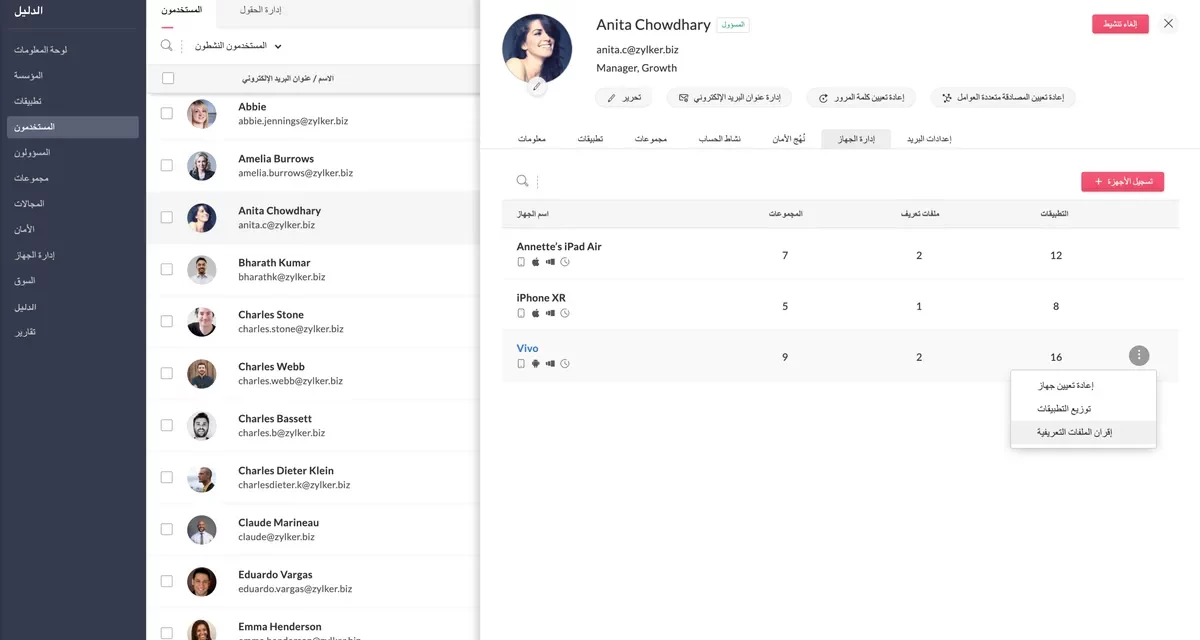Click the clock icon under Vivo
The width and height of the screenshot is (1200, 640).
[565, 363]
